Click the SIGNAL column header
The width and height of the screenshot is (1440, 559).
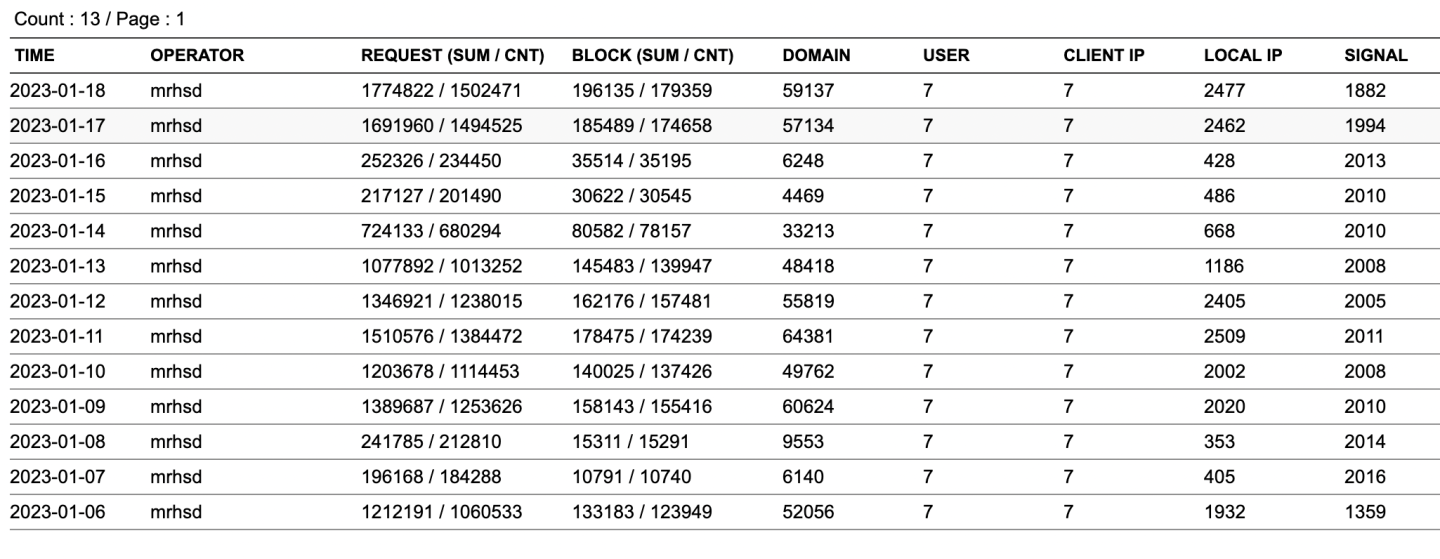pos(1376,57)
